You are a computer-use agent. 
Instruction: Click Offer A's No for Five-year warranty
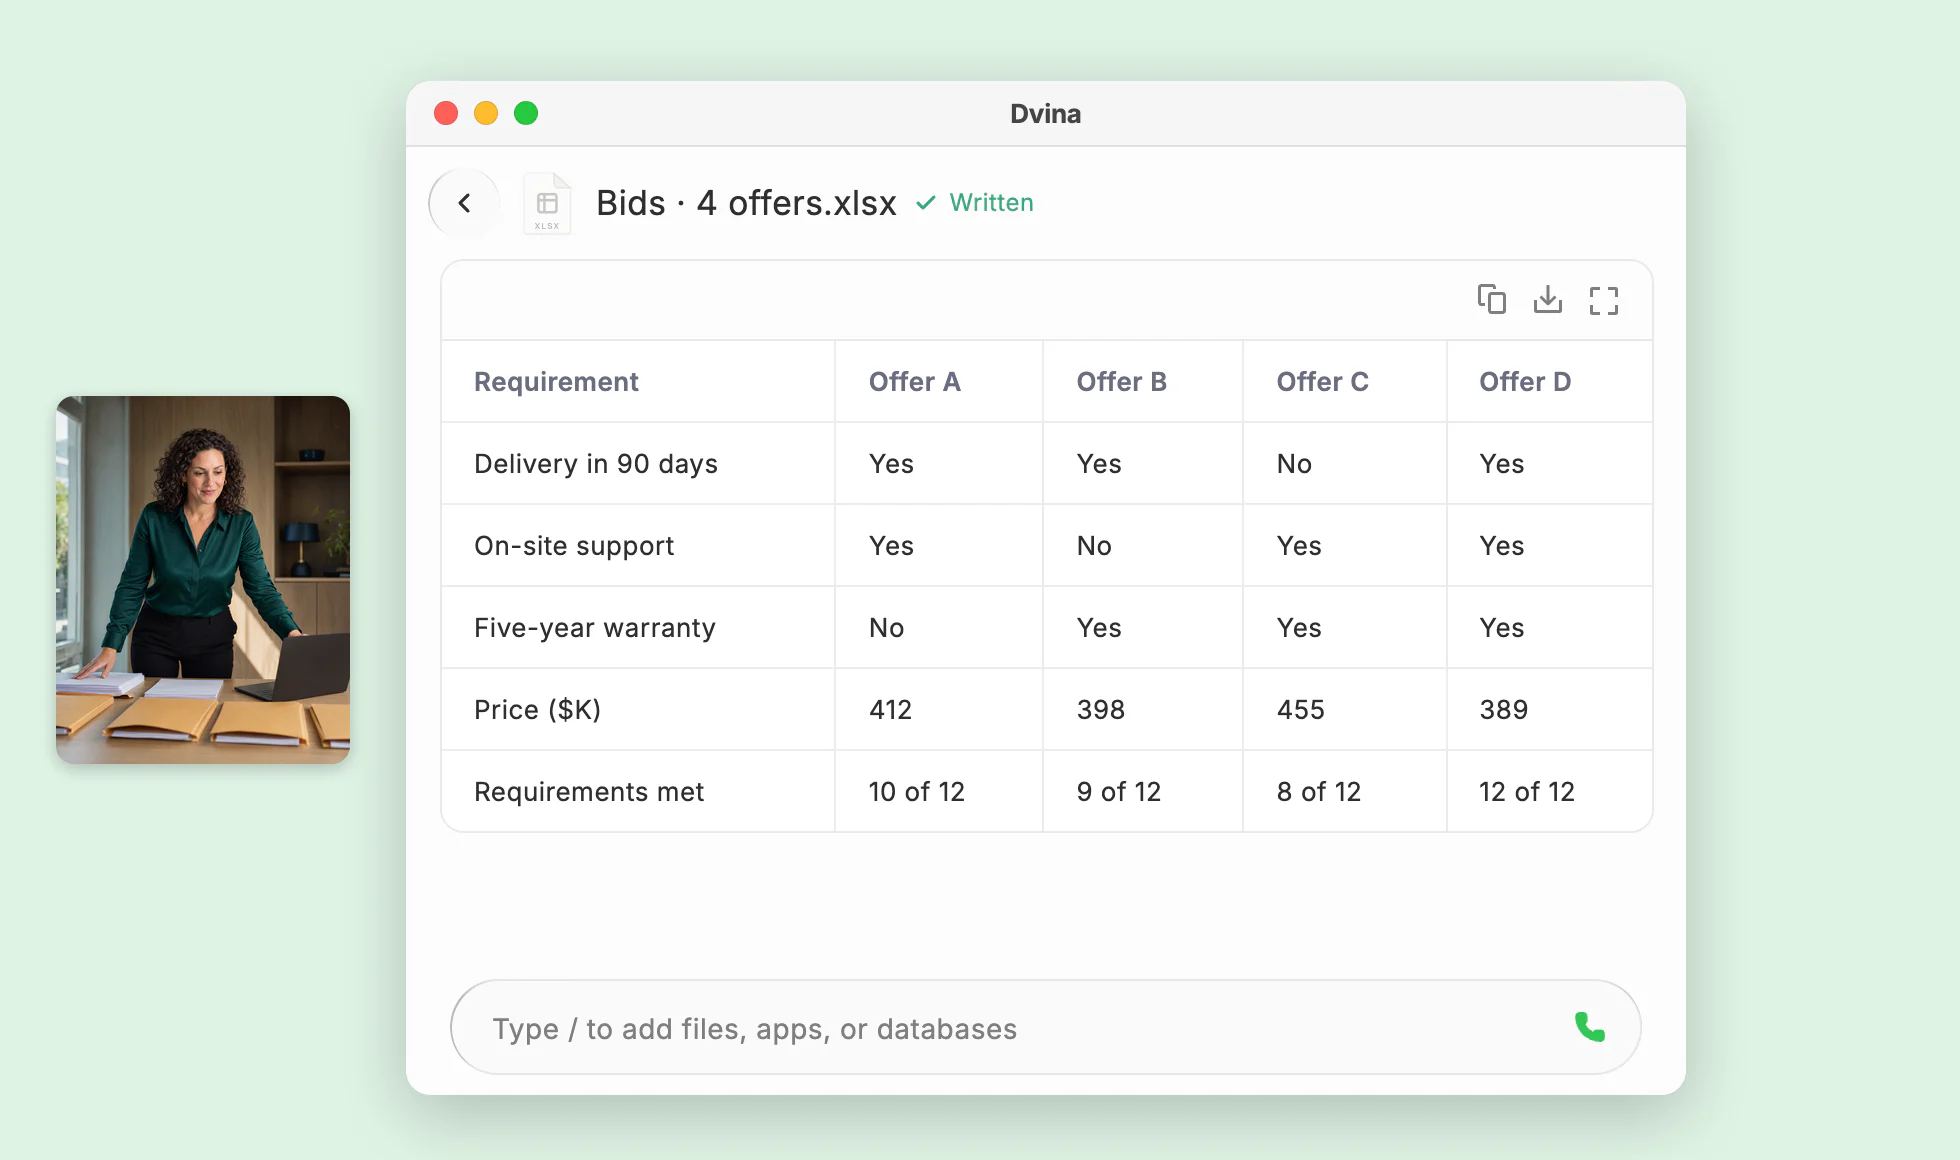tap(886, 628)
